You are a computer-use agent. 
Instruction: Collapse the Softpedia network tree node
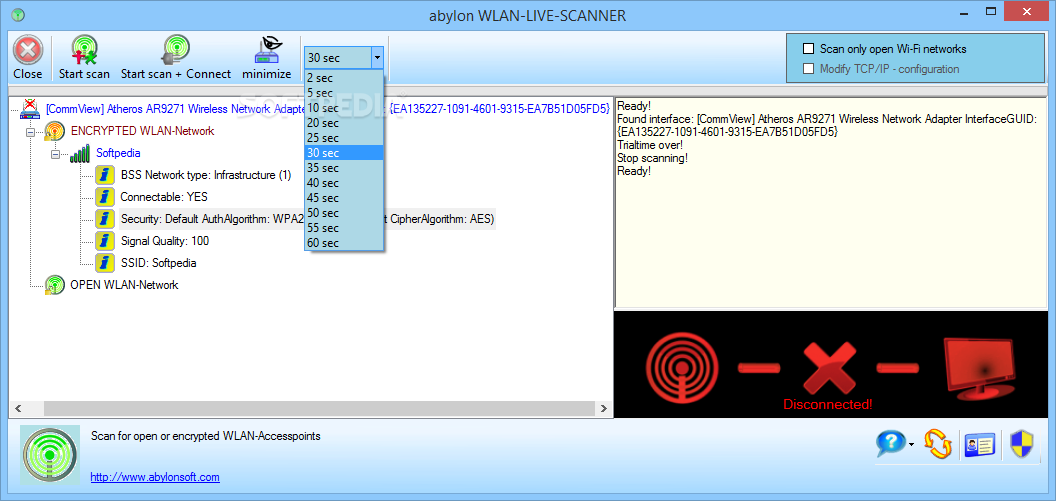coord(55,154)
